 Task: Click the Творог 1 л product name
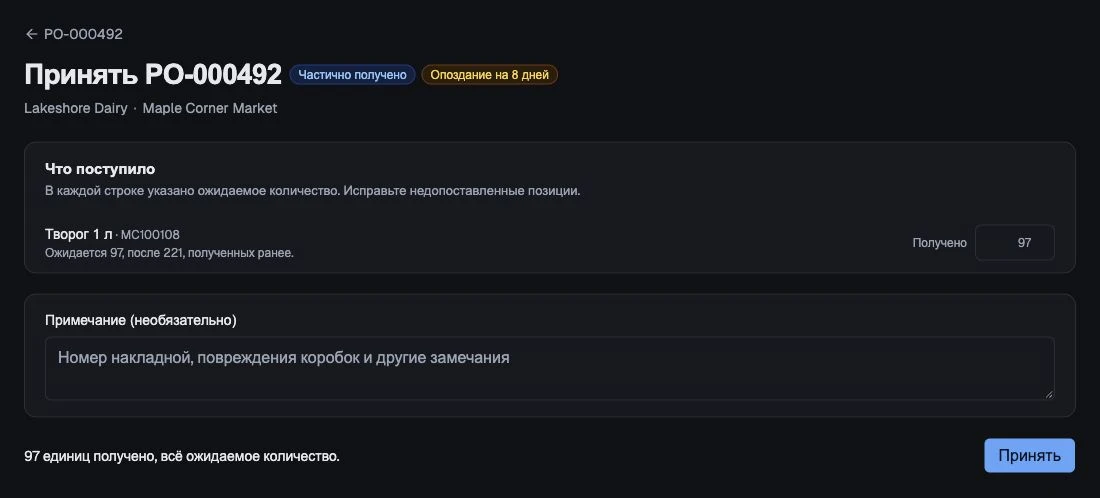pos(79,234)
